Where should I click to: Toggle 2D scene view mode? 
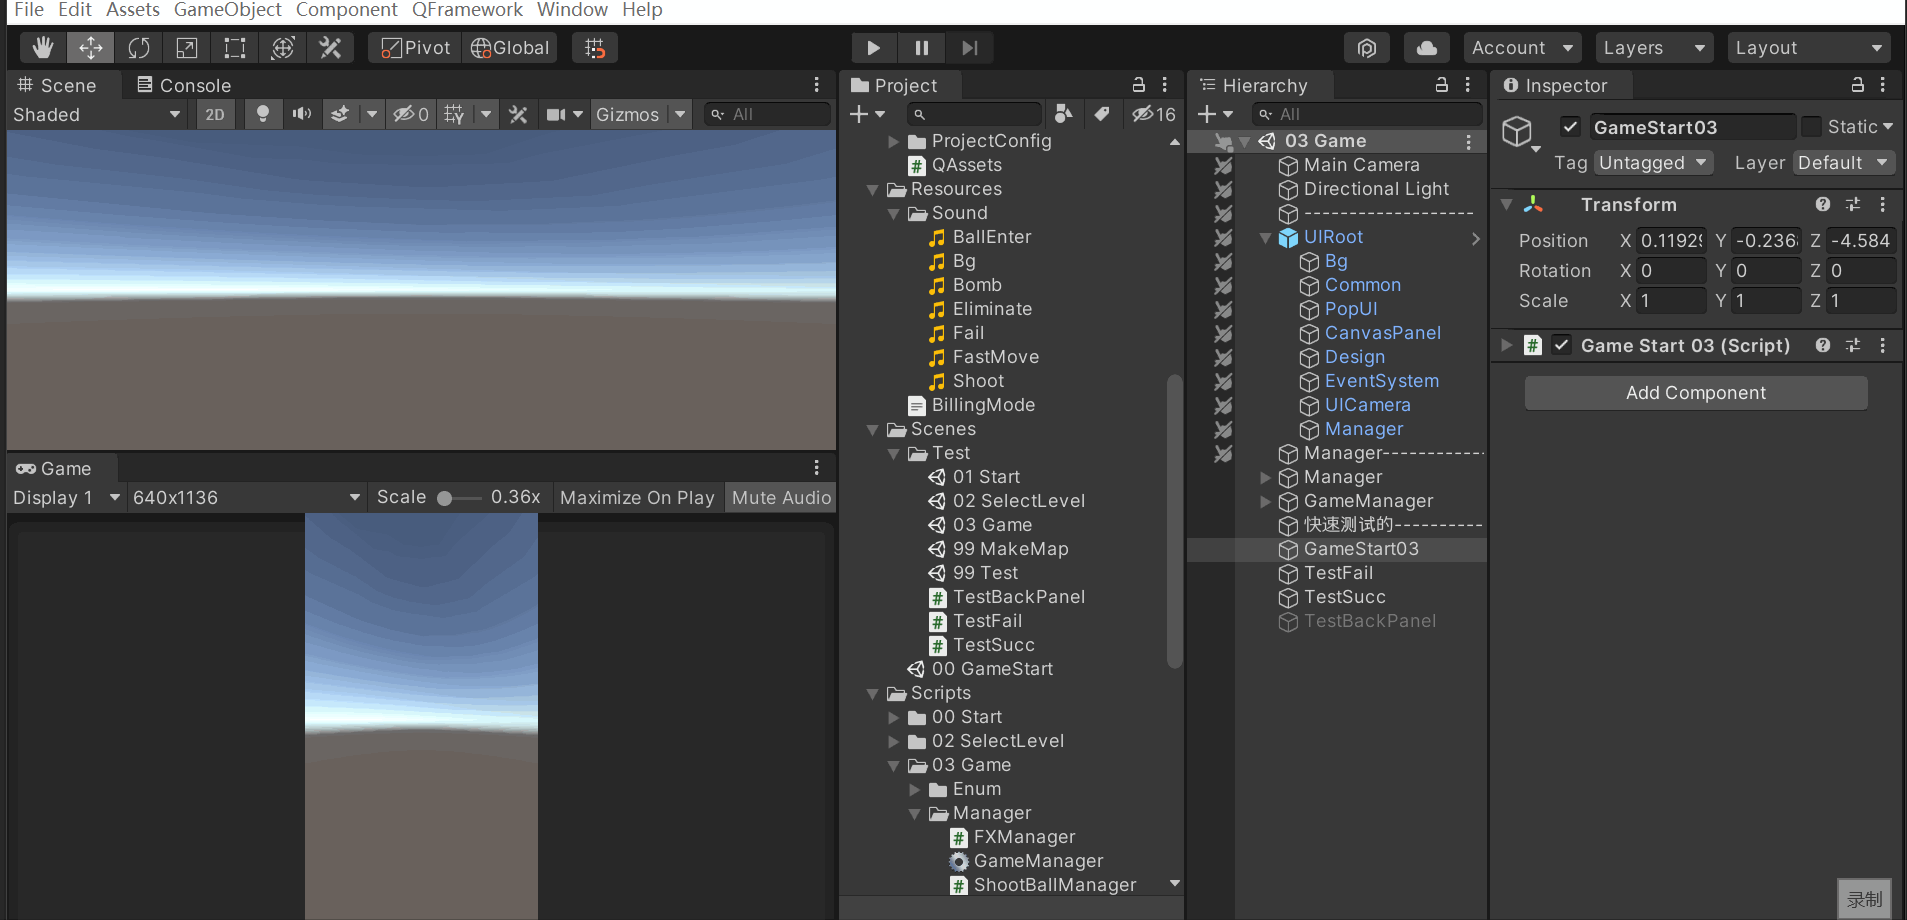215,114
